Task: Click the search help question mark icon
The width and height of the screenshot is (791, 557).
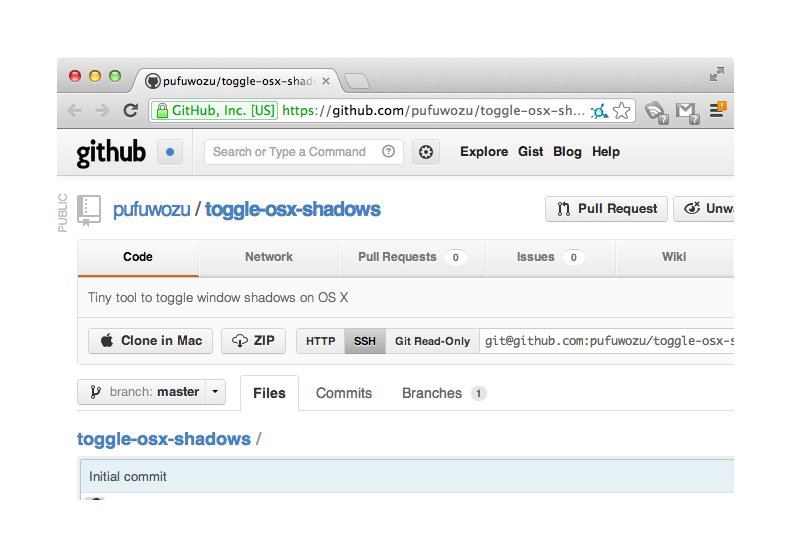Action: (x=388, y=151)
